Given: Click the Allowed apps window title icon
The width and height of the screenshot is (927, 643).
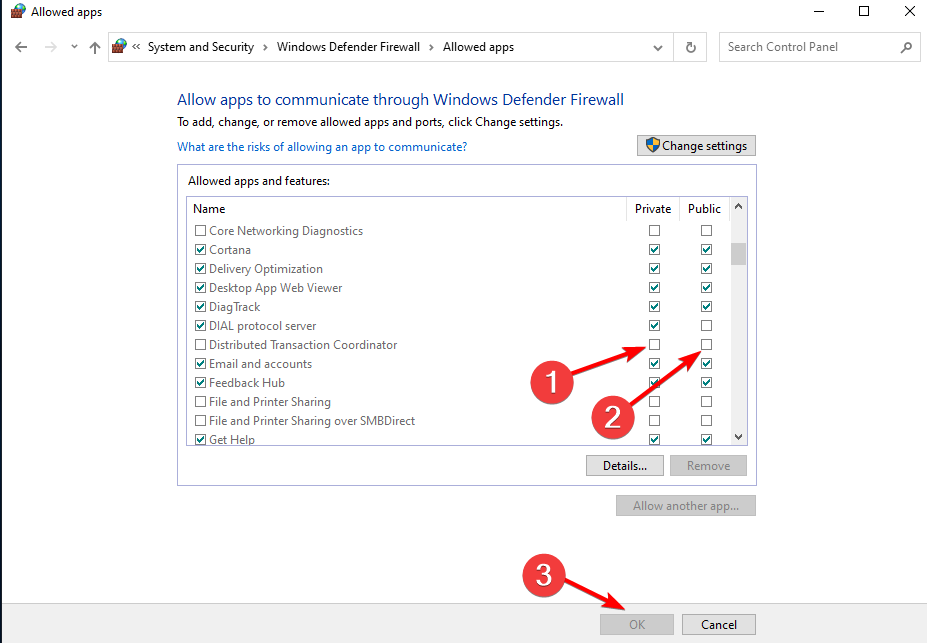Looking at the screenshot, I should click(18, 11).
